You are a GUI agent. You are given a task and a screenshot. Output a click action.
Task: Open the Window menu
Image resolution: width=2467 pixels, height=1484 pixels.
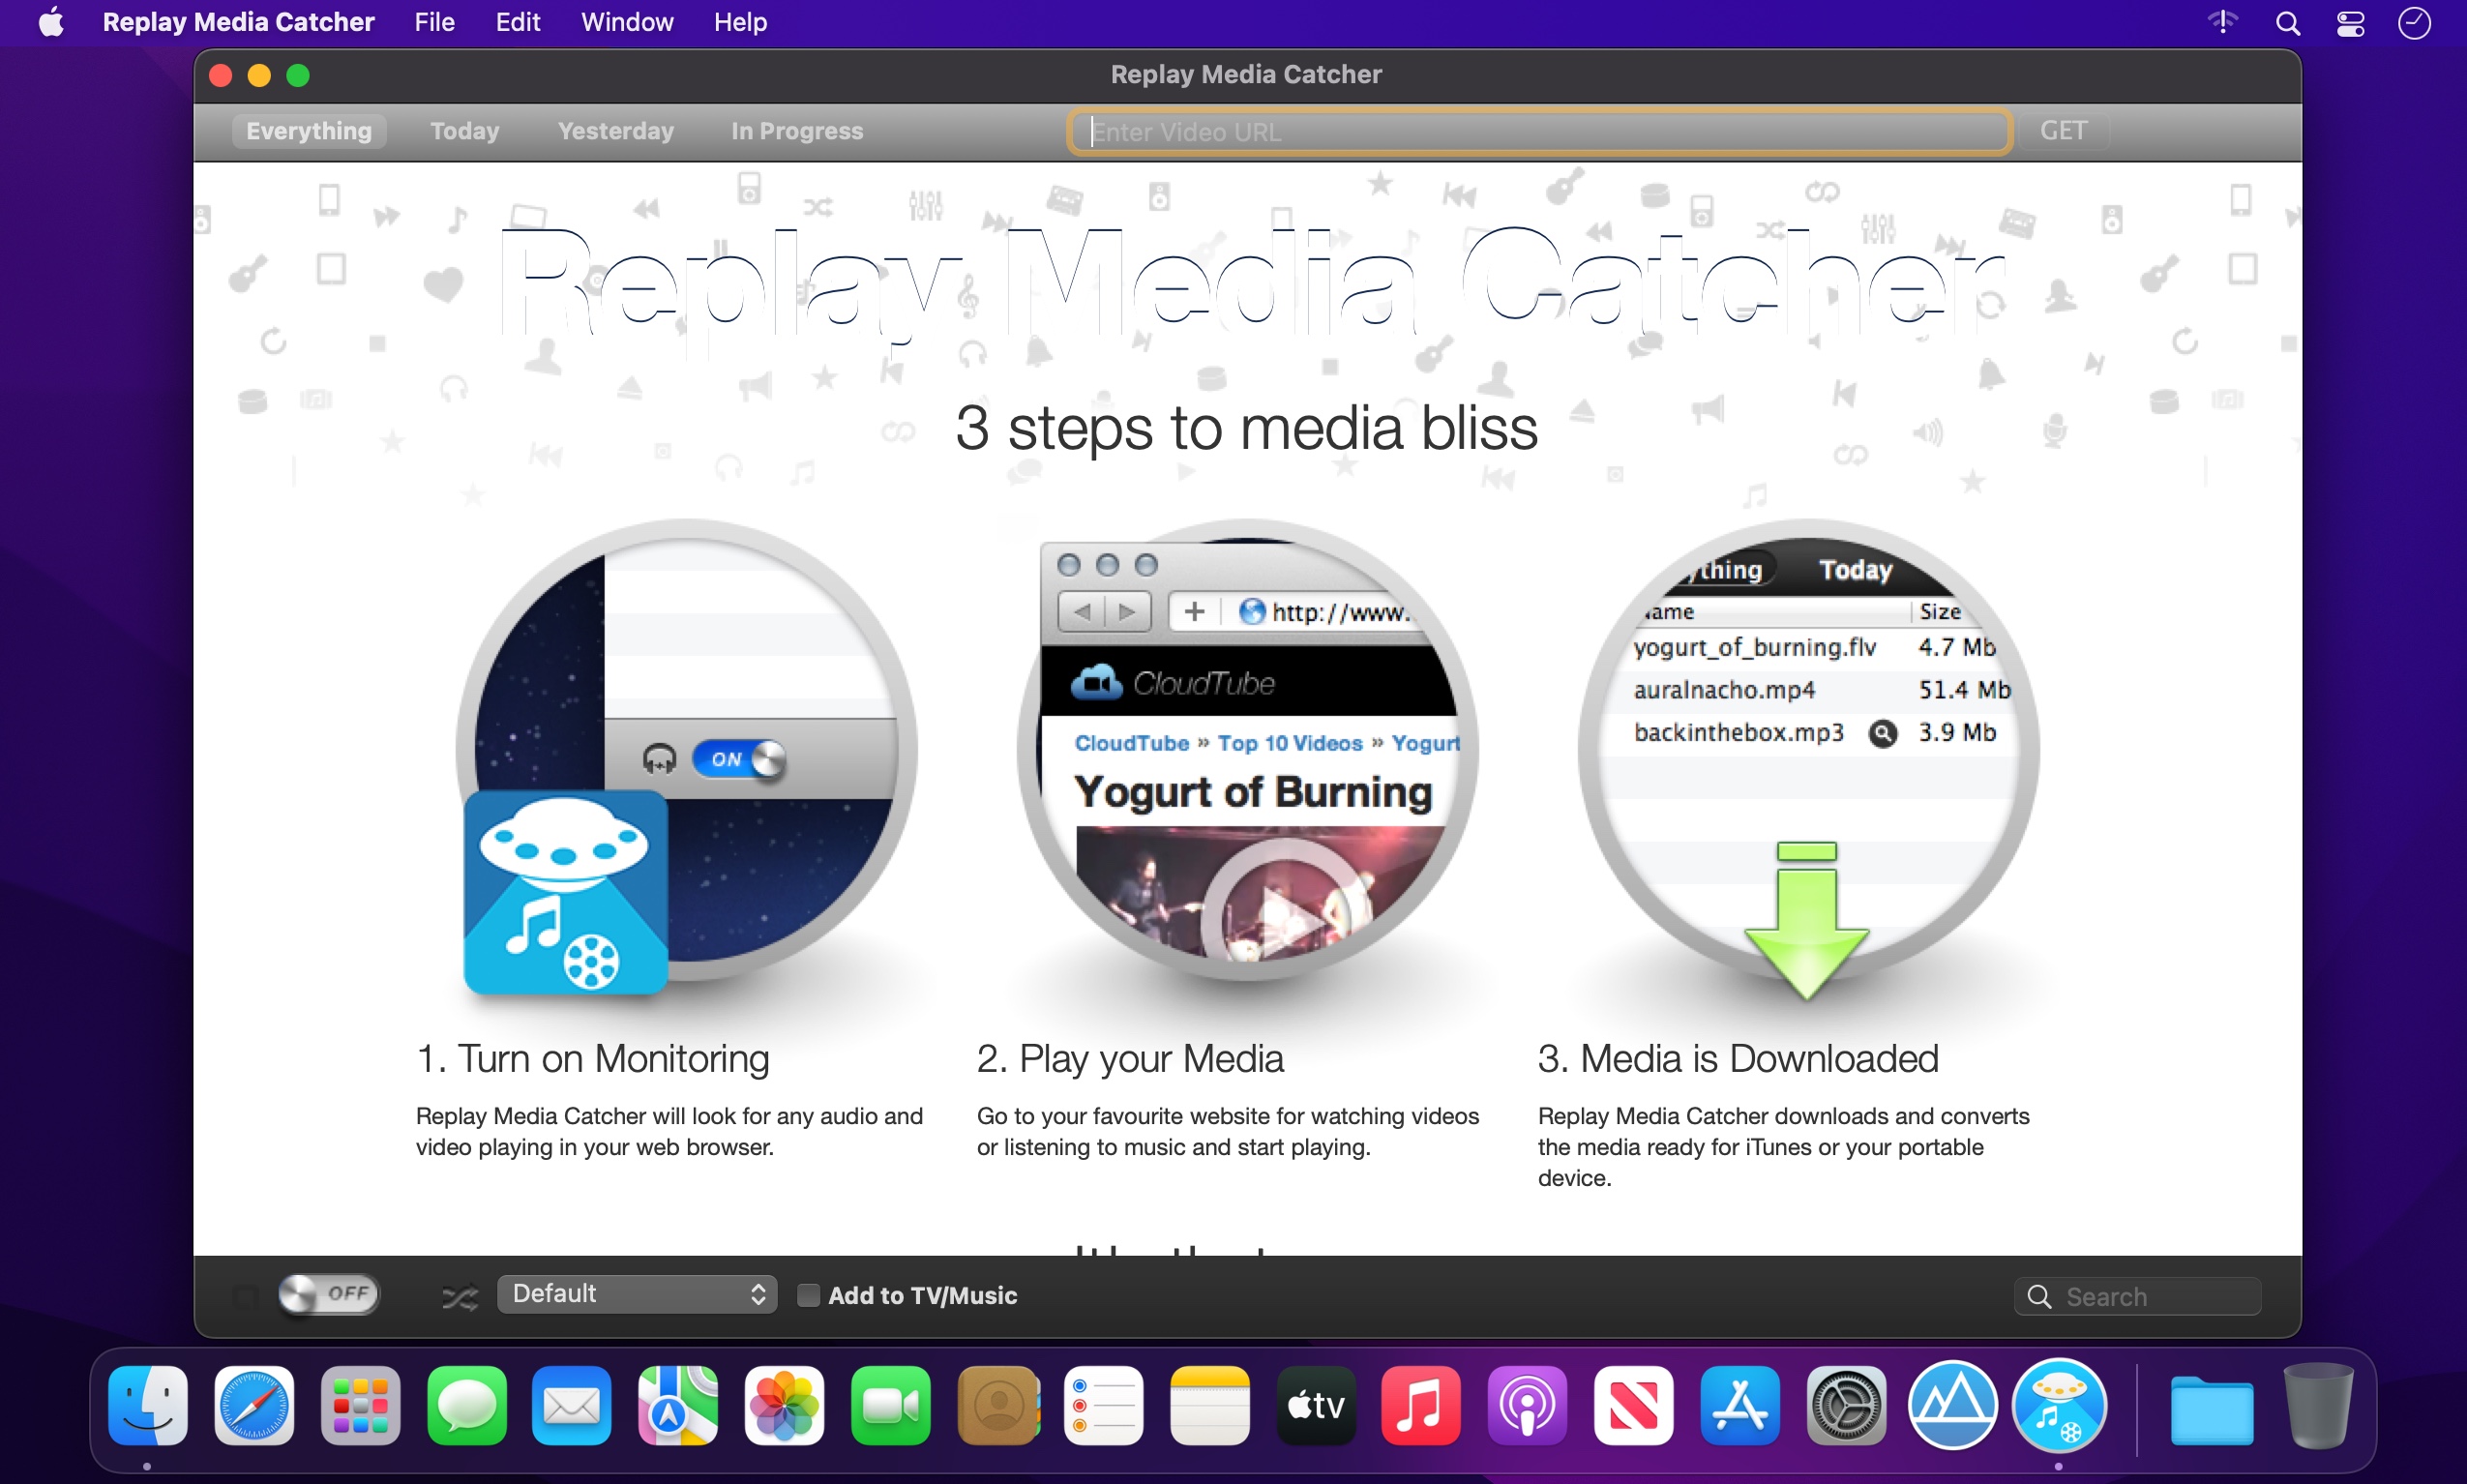point(627,22)
